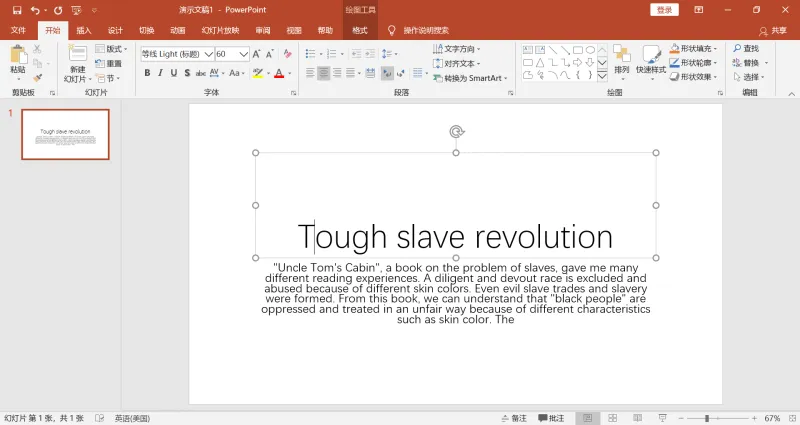The image size is (800, 425).
Task: Click the zoom slider in status bar
Action: tap(717, 418)
